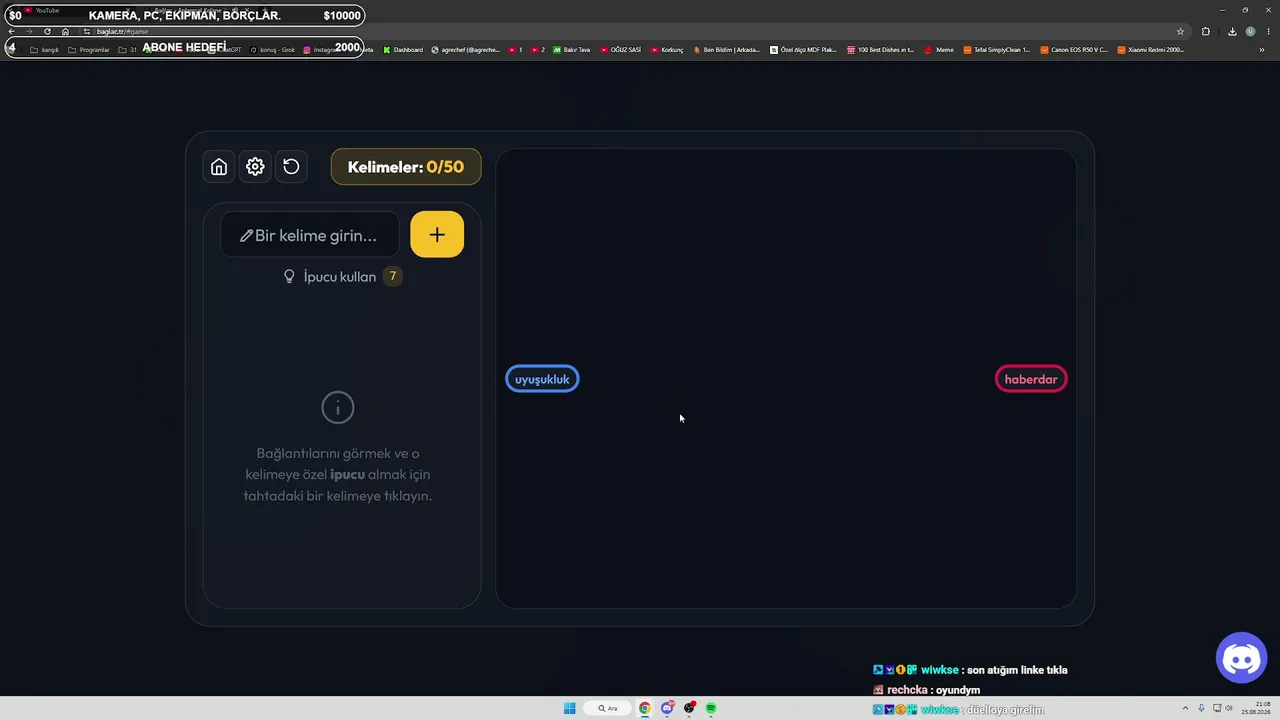The height and width of the screenshot is (720, 1280).
Task: Open the 'Korkunç' YouTube bookmark
Action: click(x=666, y=50)
